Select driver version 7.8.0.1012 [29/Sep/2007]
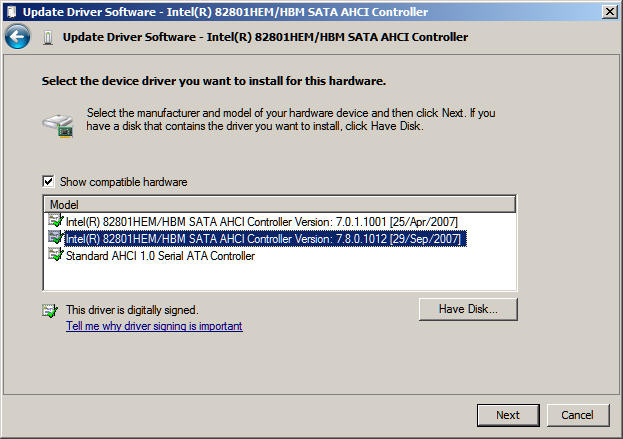Image resolution: width=623 pixels, height=439 pixels. tap(265, 239)
